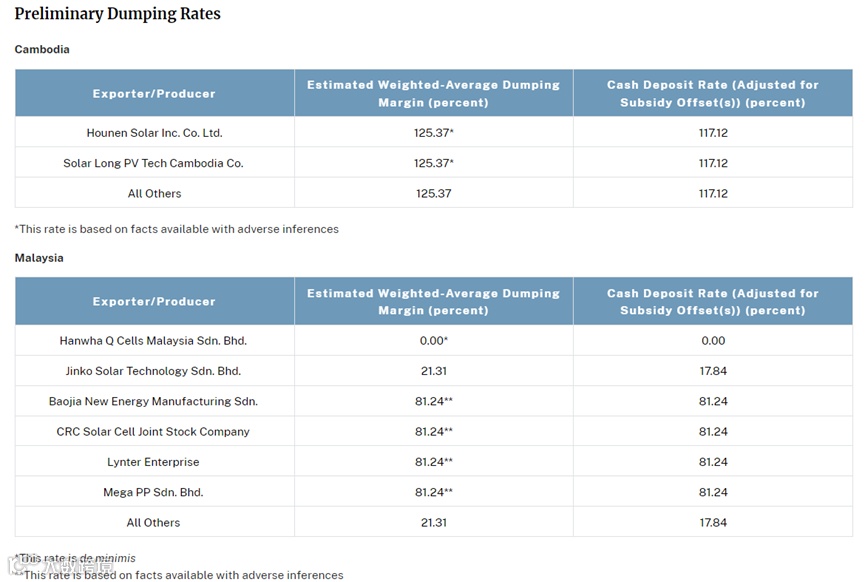Select the 'Mega PP Sdn. Bhd.' cell
The height and width of the screenshot is (582, 865).
click(153, 493)
